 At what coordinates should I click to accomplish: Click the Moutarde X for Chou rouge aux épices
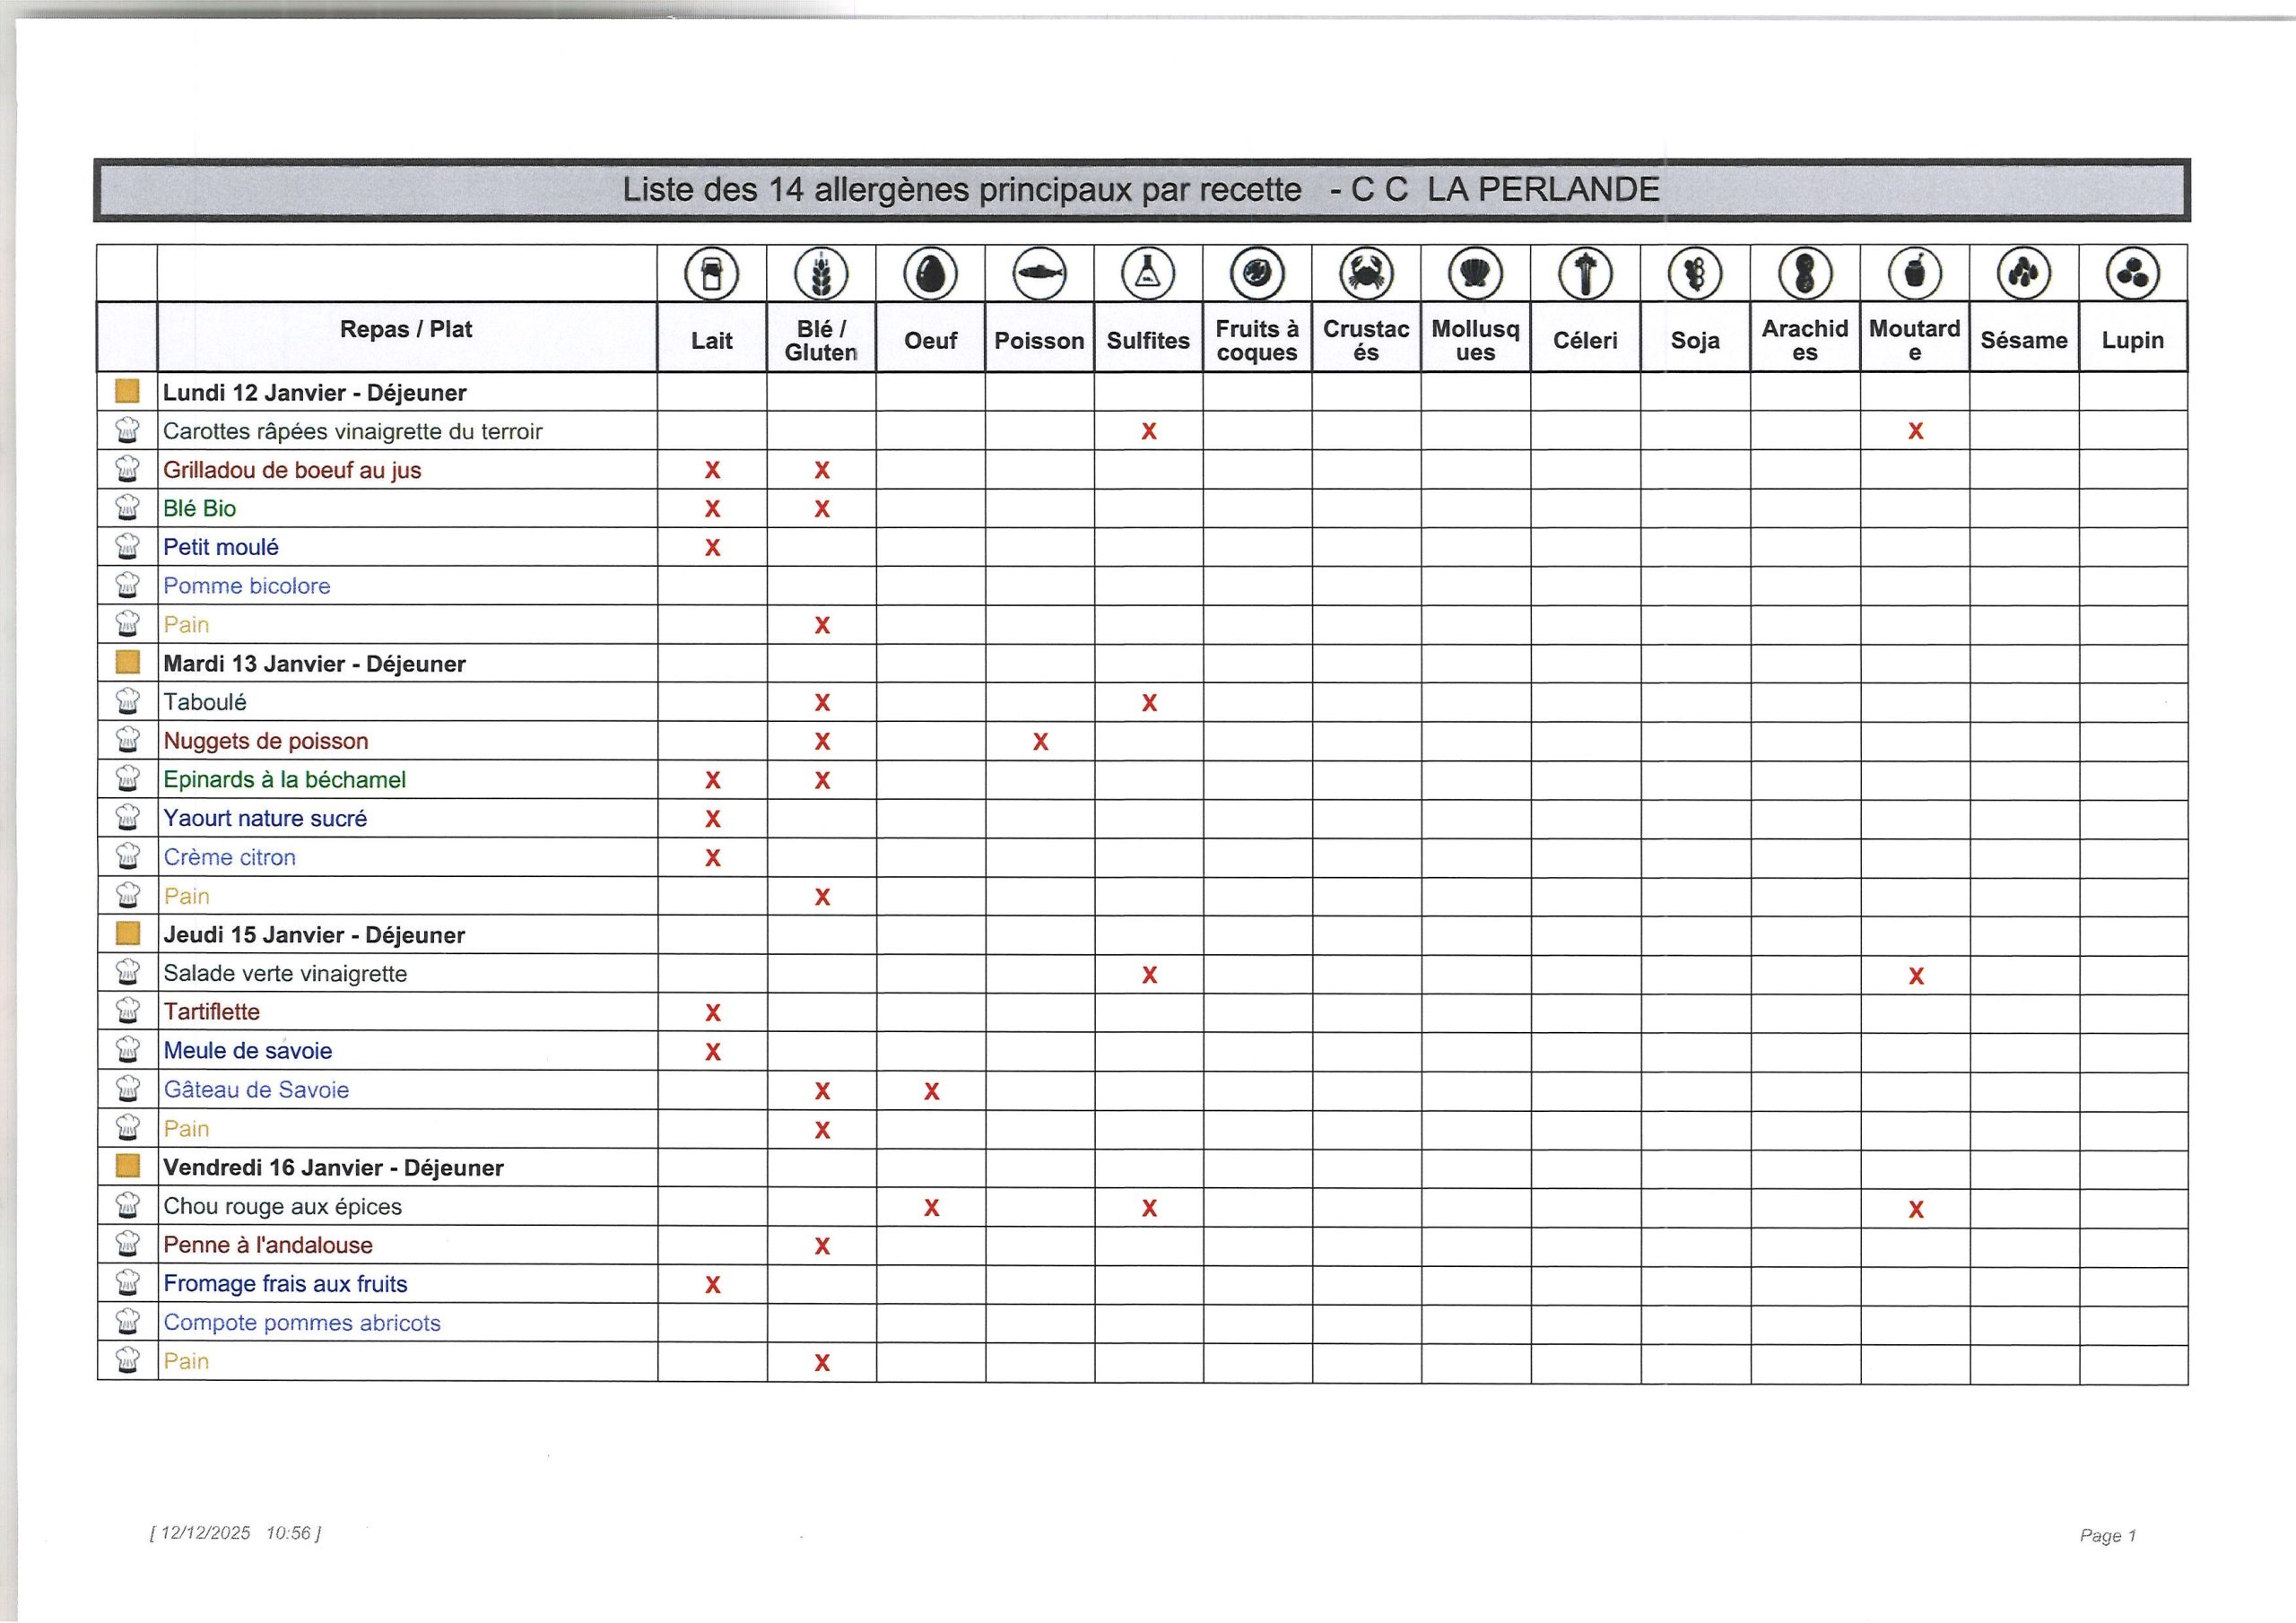point(1915,1208)
